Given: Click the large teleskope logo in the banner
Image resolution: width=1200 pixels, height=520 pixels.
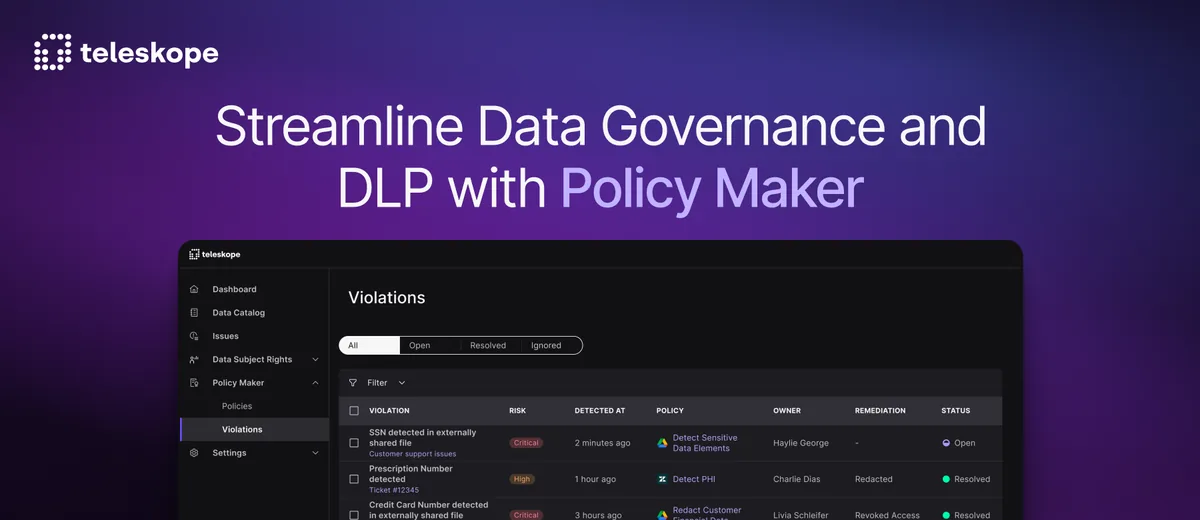Looking at the screenshot, I should click(x=126, y=53).
